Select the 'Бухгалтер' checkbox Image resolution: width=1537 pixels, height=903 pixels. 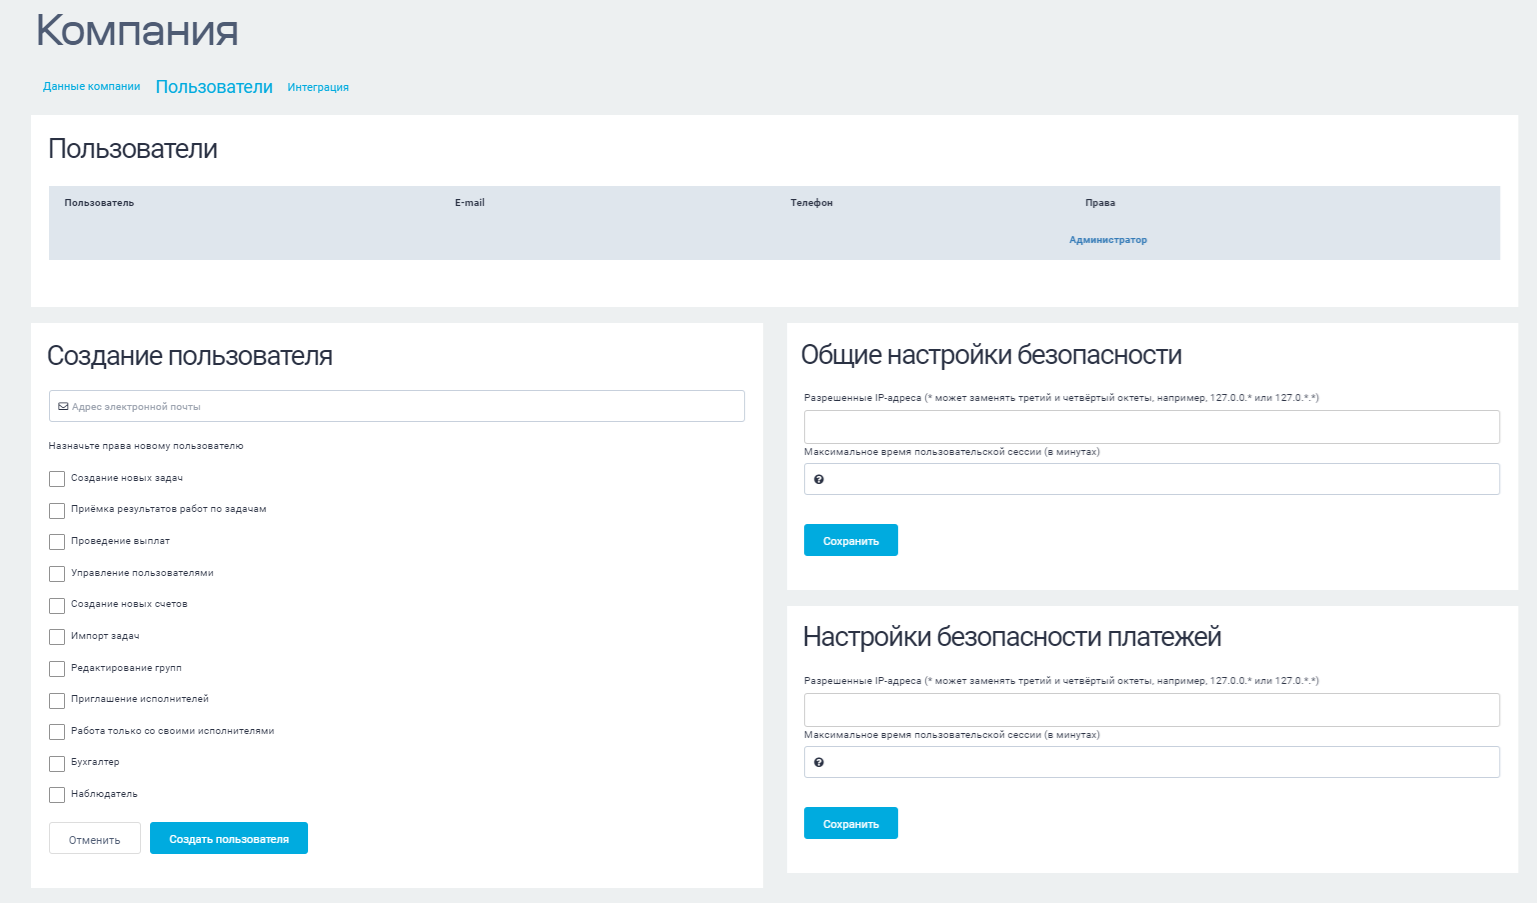tap(57, 763)
